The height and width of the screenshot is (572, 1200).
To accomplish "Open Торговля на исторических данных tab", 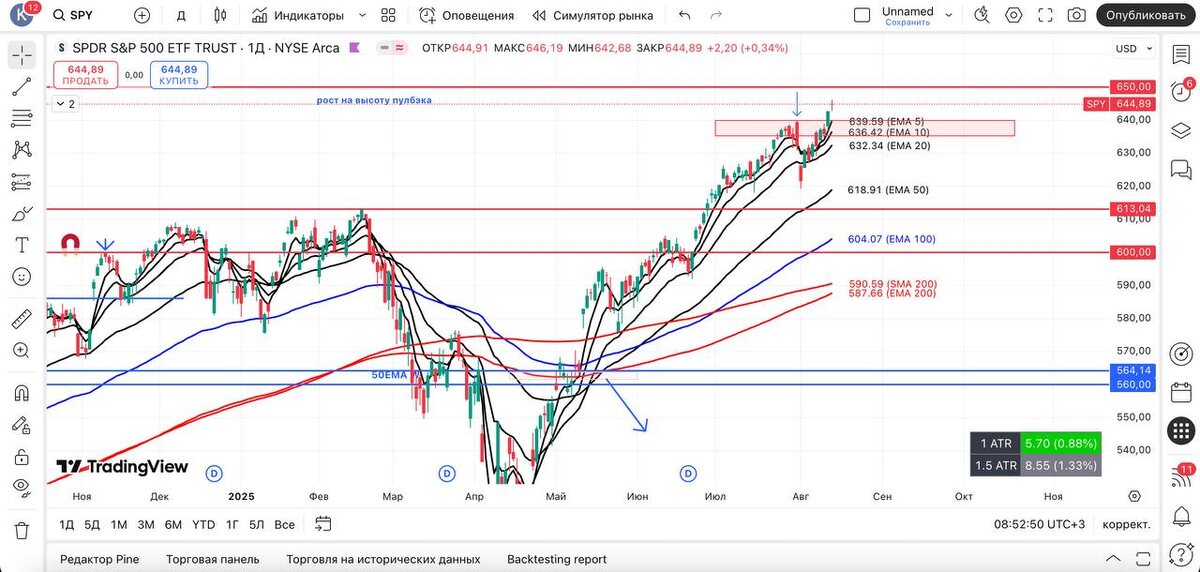I will (x=383, y=559).
